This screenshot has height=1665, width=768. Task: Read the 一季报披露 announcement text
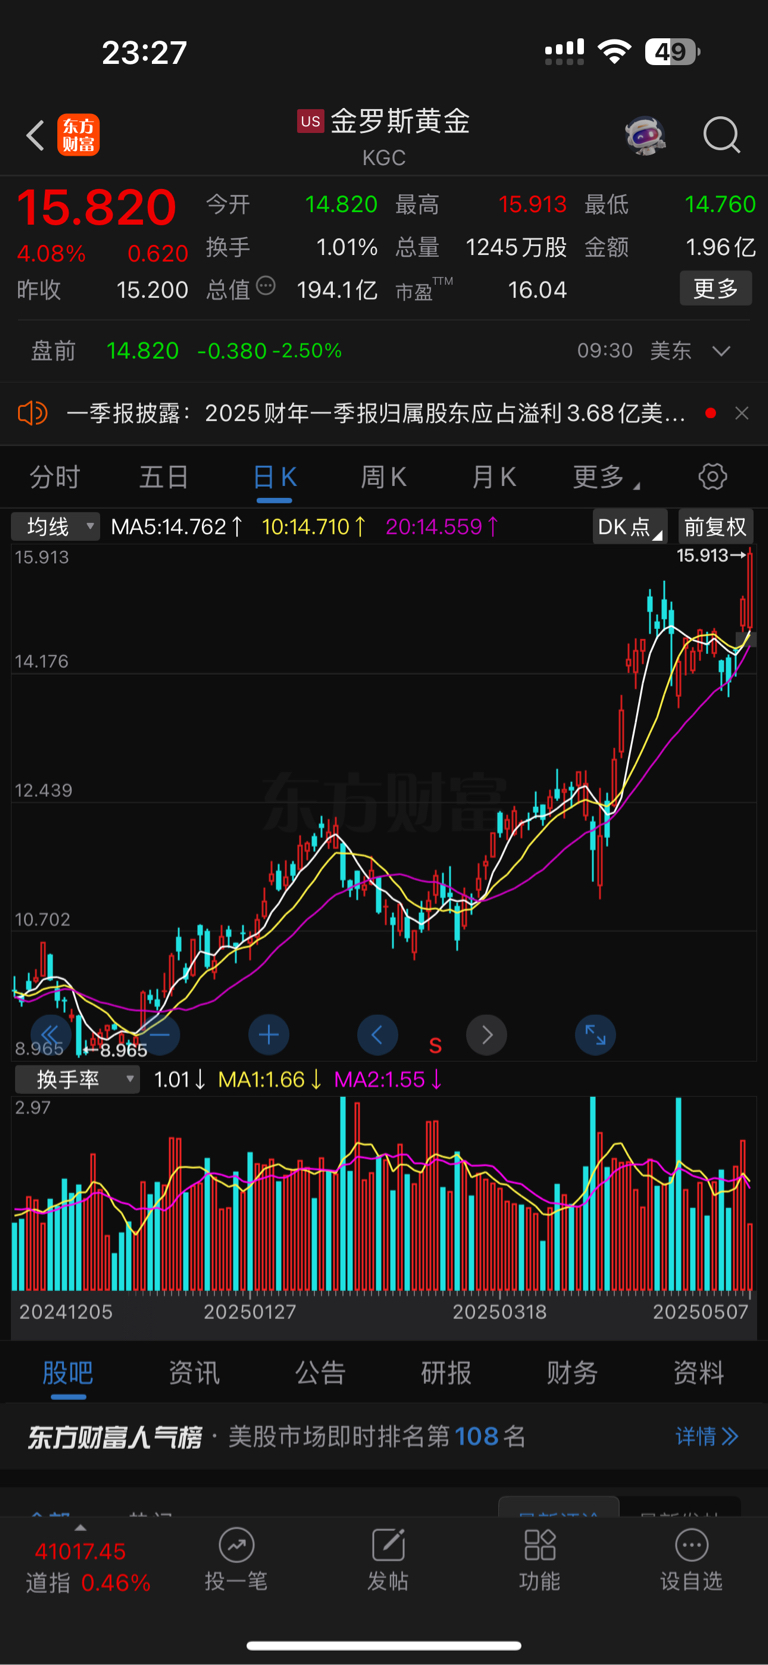coord(376,413)
